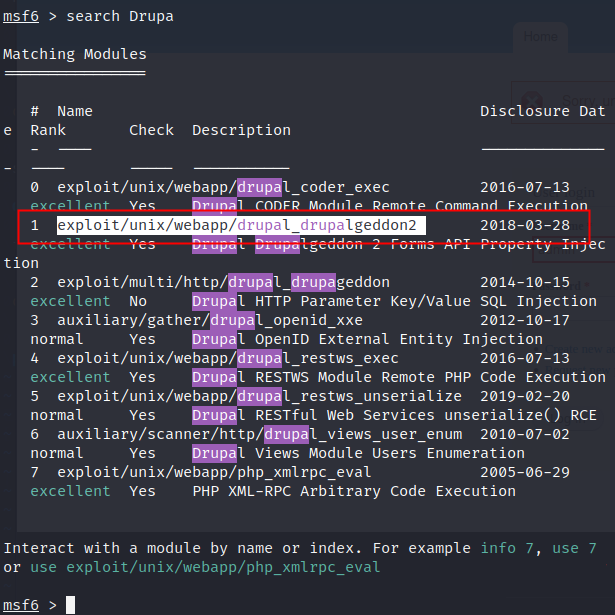This screenshot has height=615, width=615.
Task: Click disclosure date 2016-07-13 of drupal_coder_exec
Action: [525, 187]
